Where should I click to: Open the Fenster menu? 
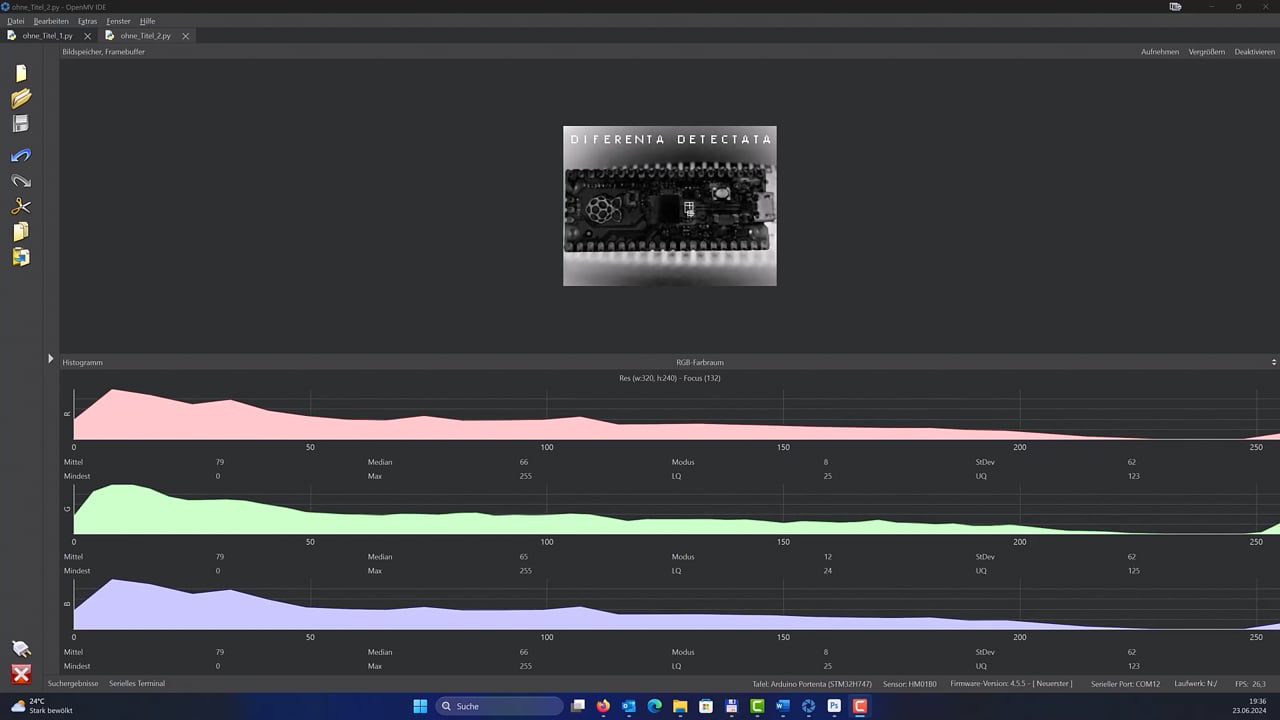tap(118, 21)
